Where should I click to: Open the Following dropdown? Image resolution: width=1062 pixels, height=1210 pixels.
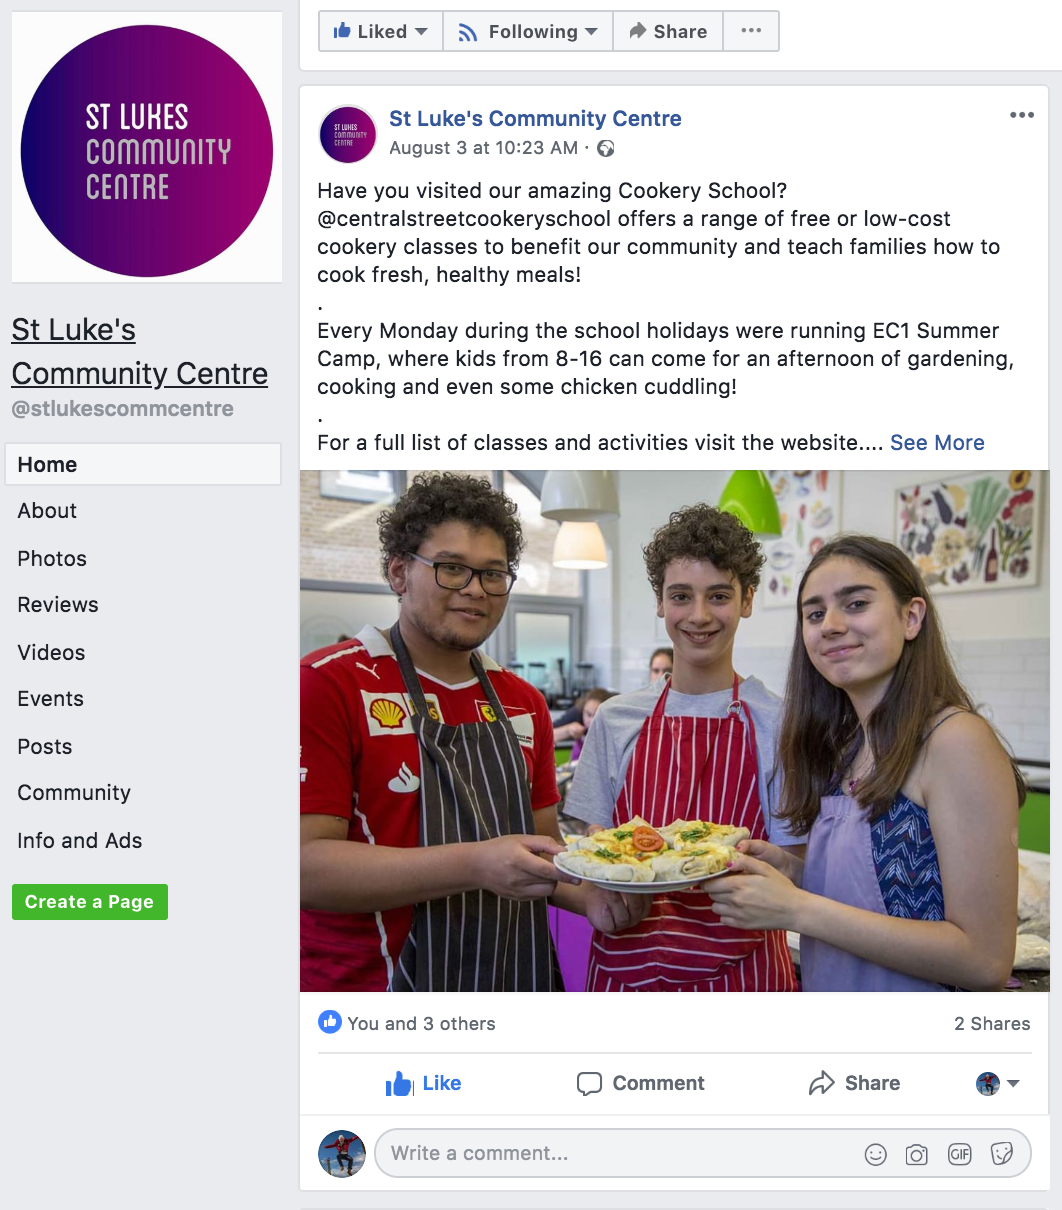point(527,31)
